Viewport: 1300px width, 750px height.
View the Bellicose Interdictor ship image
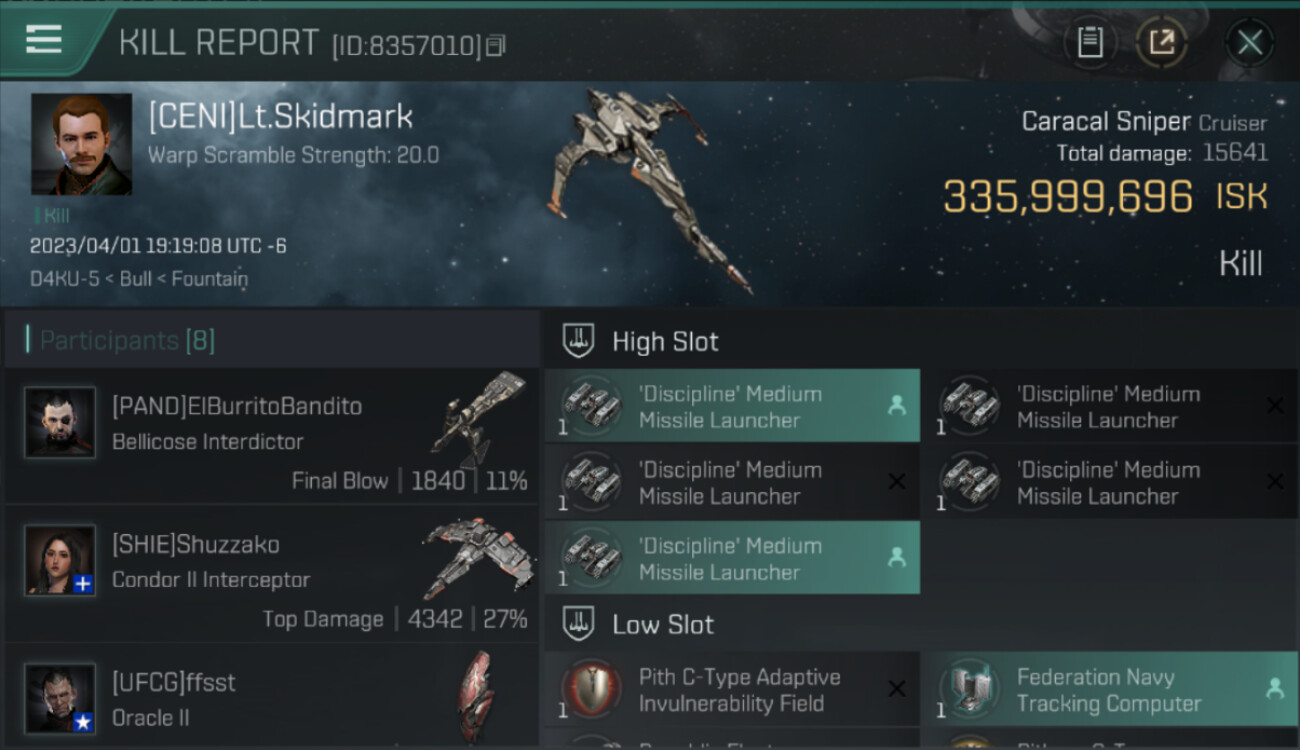pyautogui.click(x=480, y=420)
